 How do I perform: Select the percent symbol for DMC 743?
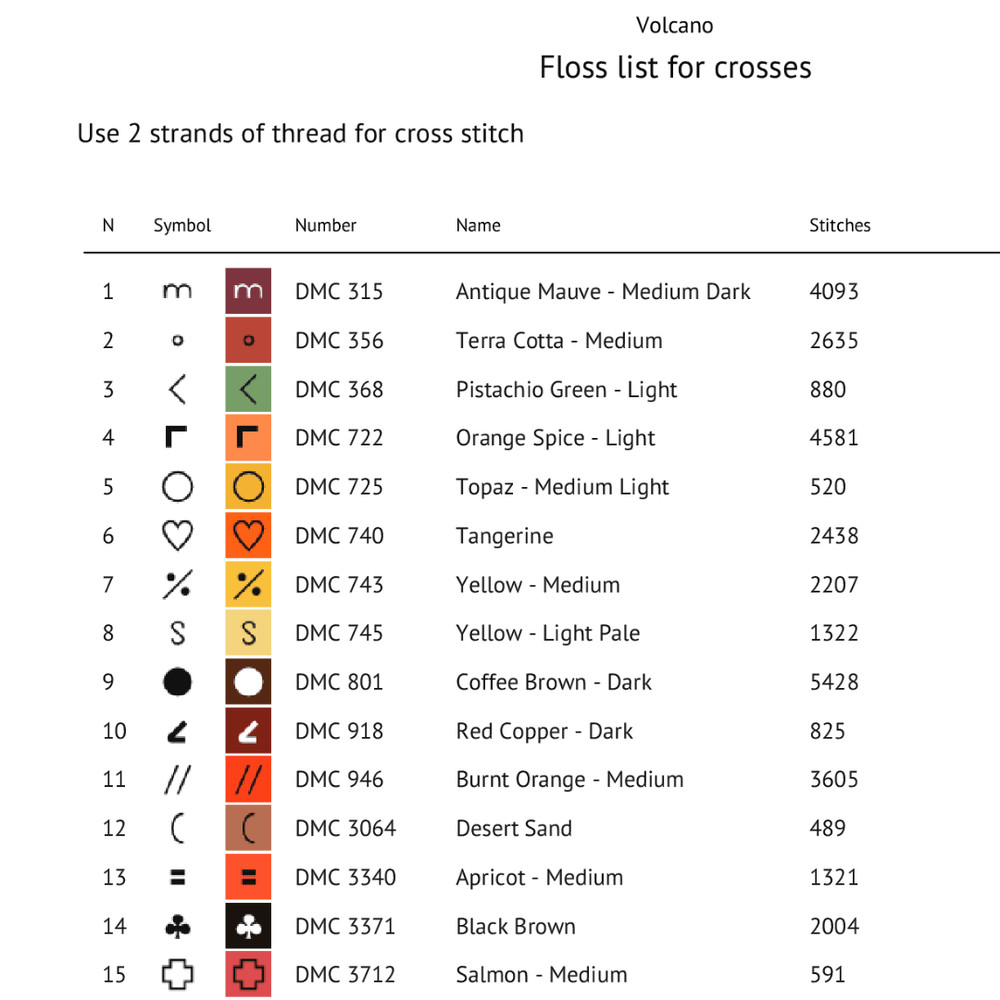pyautogui.click(x=177, y=585)
